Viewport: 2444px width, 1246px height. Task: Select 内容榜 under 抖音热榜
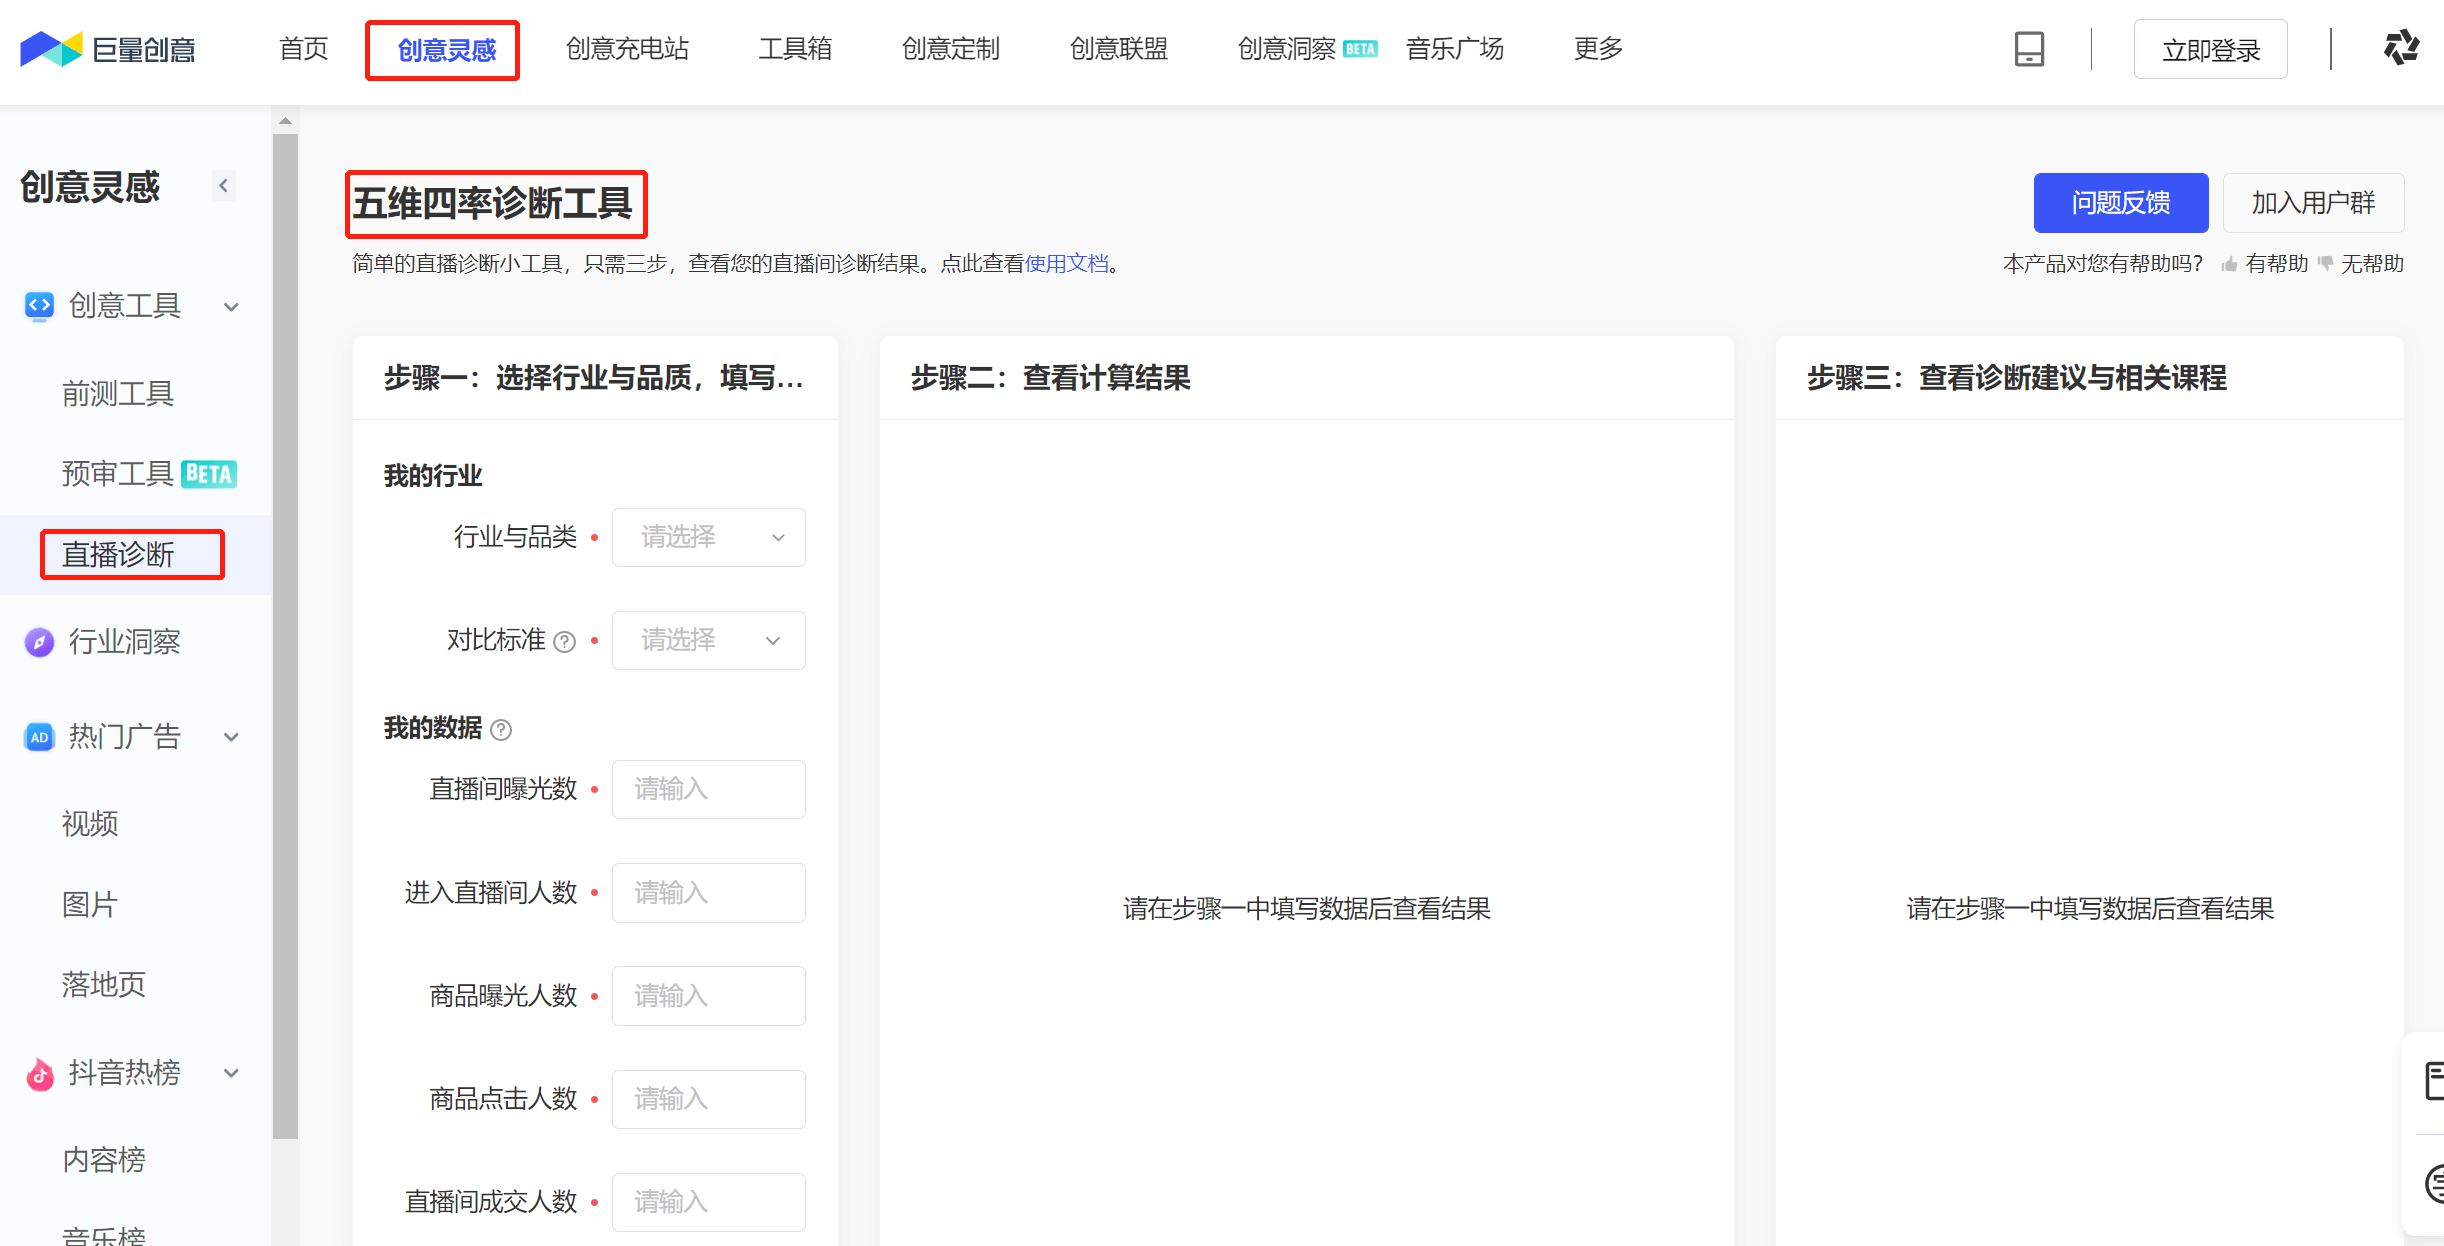104,1160
